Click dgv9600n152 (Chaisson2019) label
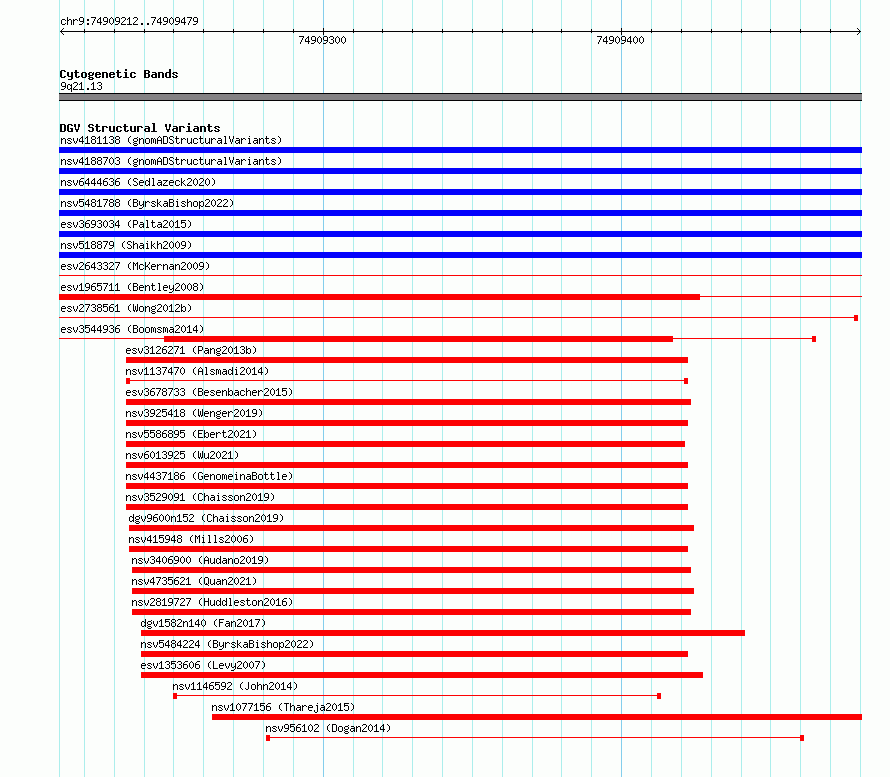 pos(206,518)
